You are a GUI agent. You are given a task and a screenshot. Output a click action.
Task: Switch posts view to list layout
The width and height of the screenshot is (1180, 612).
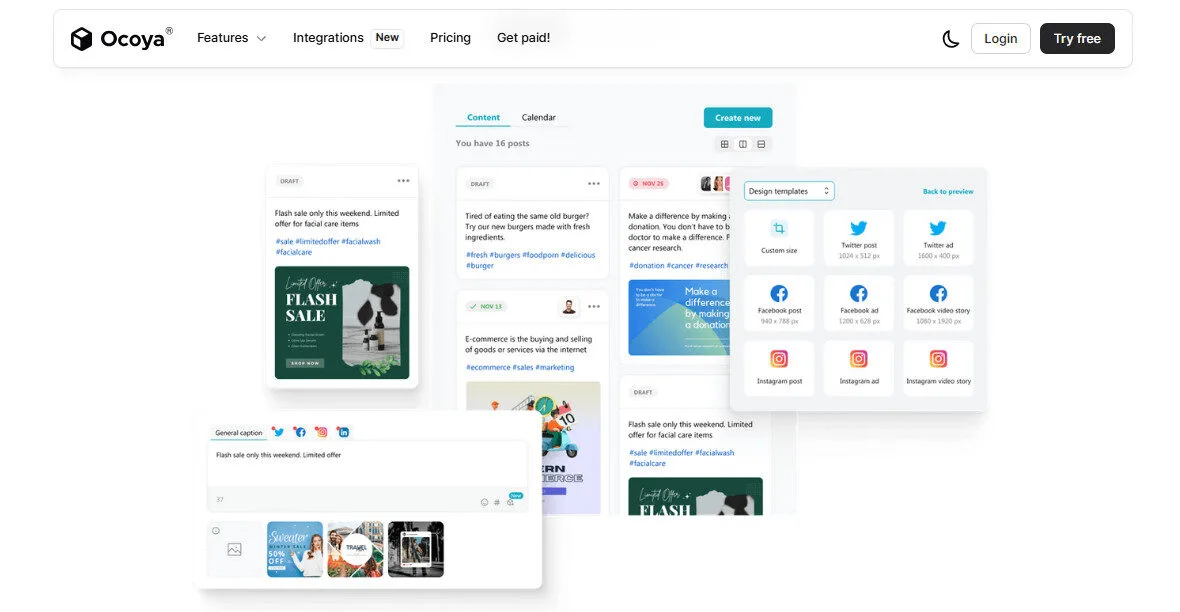761,144
